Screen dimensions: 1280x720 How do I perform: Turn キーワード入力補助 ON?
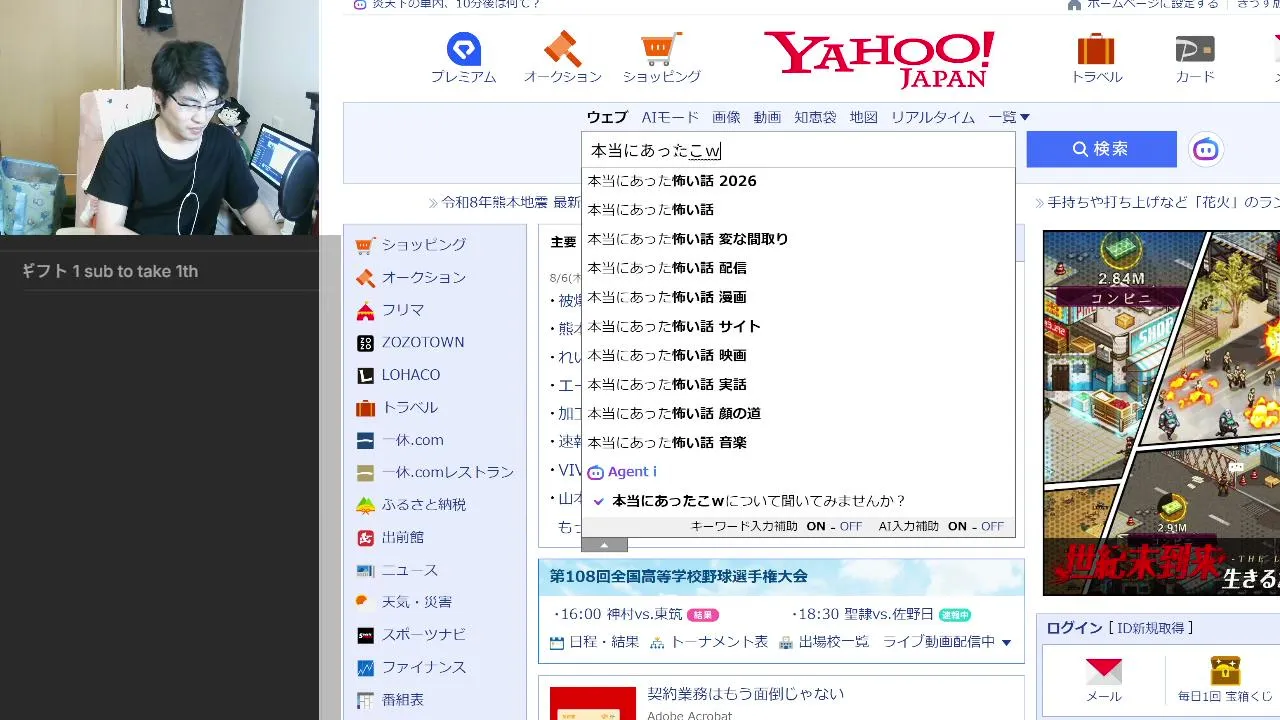(816, 527)
